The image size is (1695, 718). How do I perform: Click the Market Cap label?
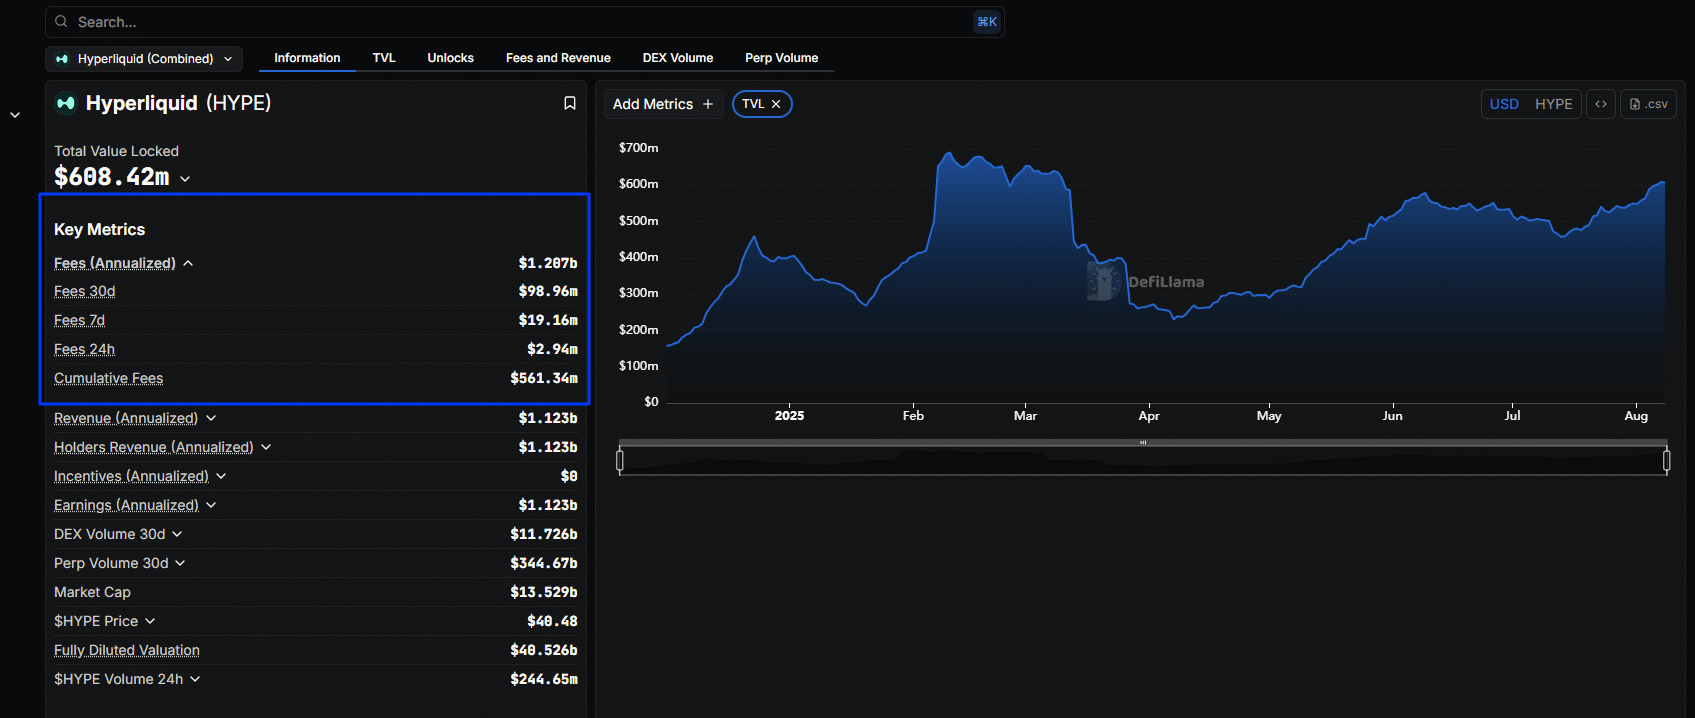(92, 592)
